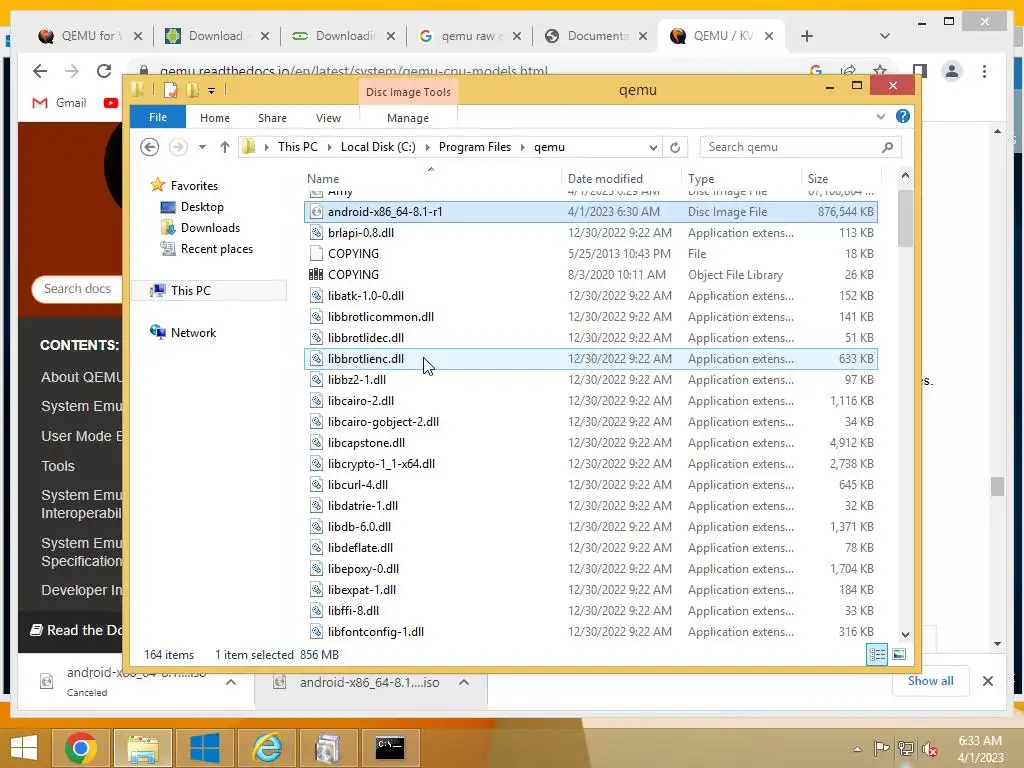Open a new Chrome tab
Image resolution: width=1024 pixels, height=768 pixels.
(807, 36)
